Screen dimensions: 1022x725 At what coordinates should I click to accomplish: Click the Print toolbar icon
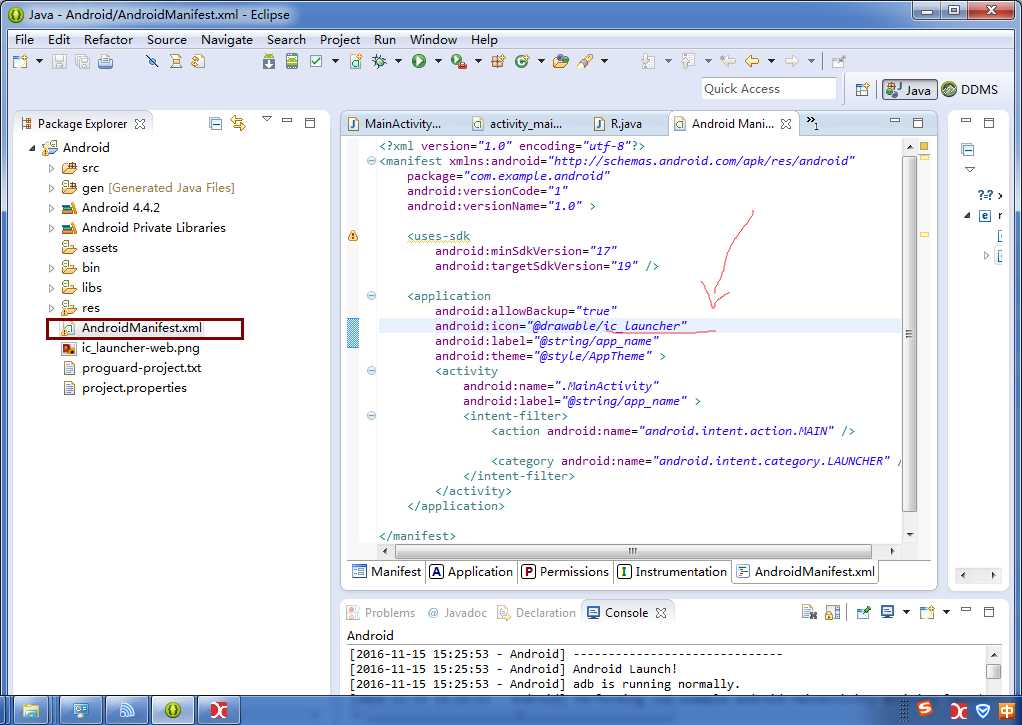pyautogui.click(x=106, y=62)
